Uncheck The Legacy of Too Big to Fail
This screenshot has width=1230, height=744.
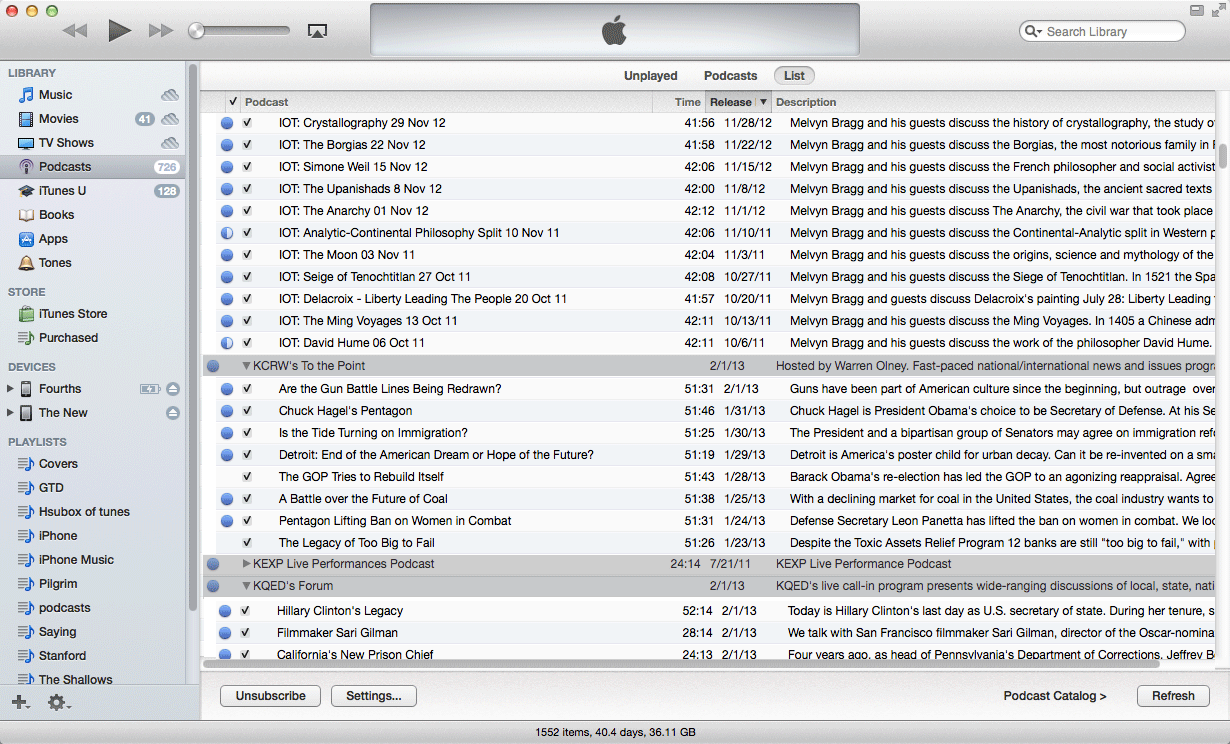pos(247,543)
